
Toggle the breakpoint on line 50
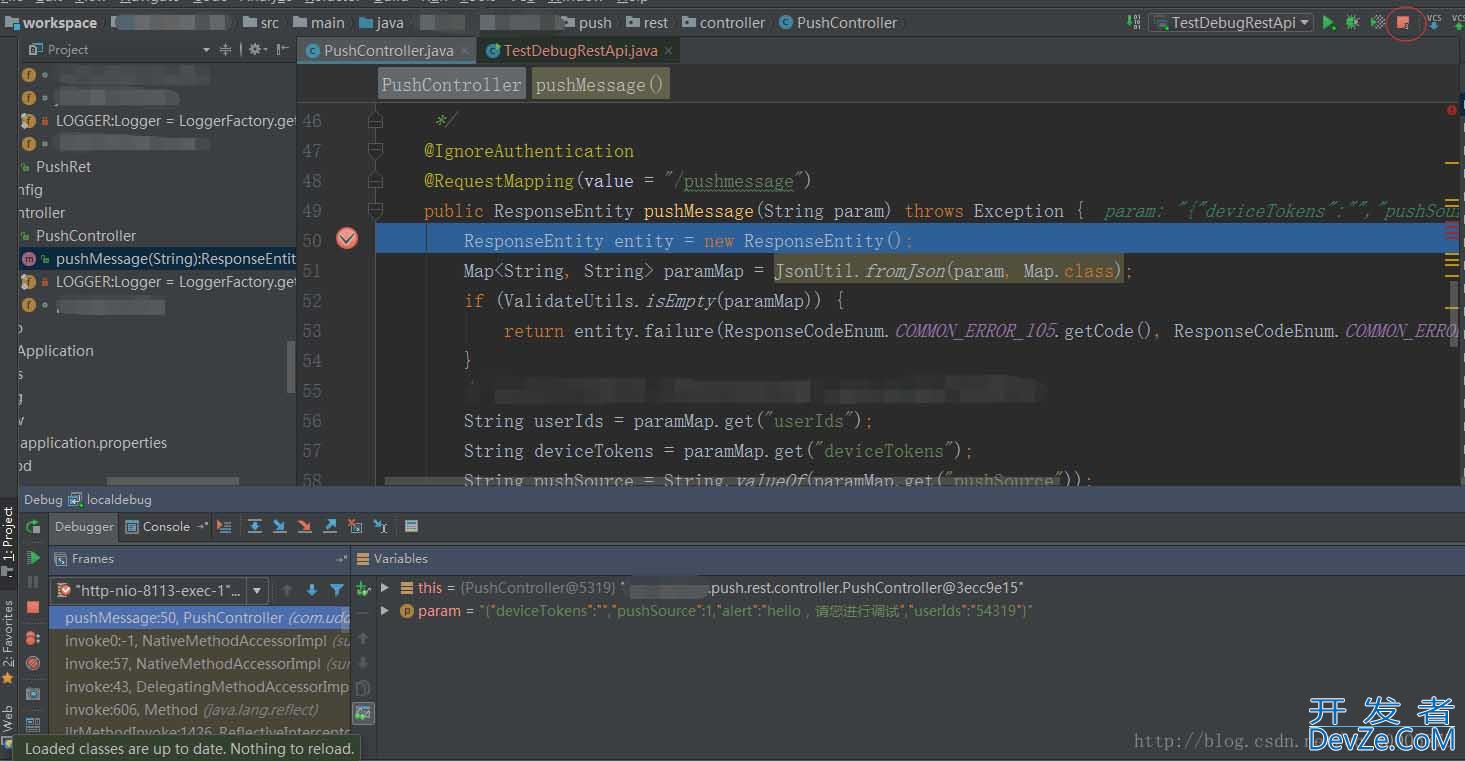(347, 239)
